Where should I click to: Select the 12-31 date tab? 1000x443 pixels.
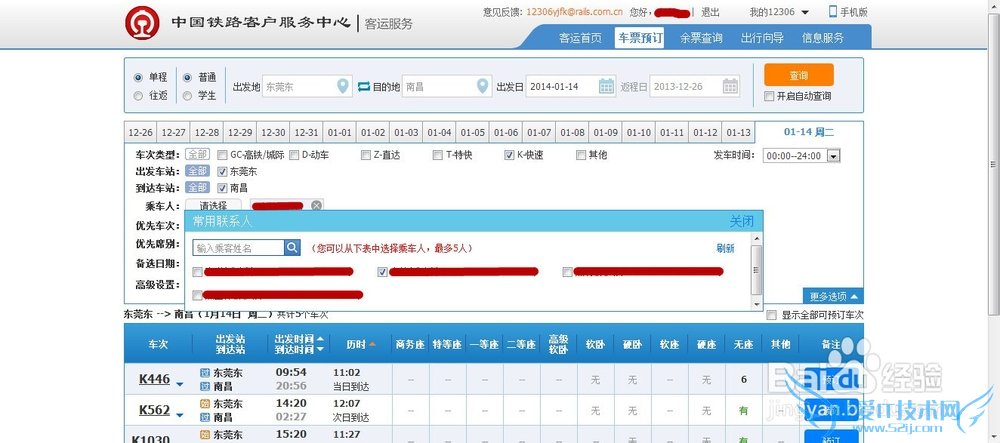[x=306, y=133]
